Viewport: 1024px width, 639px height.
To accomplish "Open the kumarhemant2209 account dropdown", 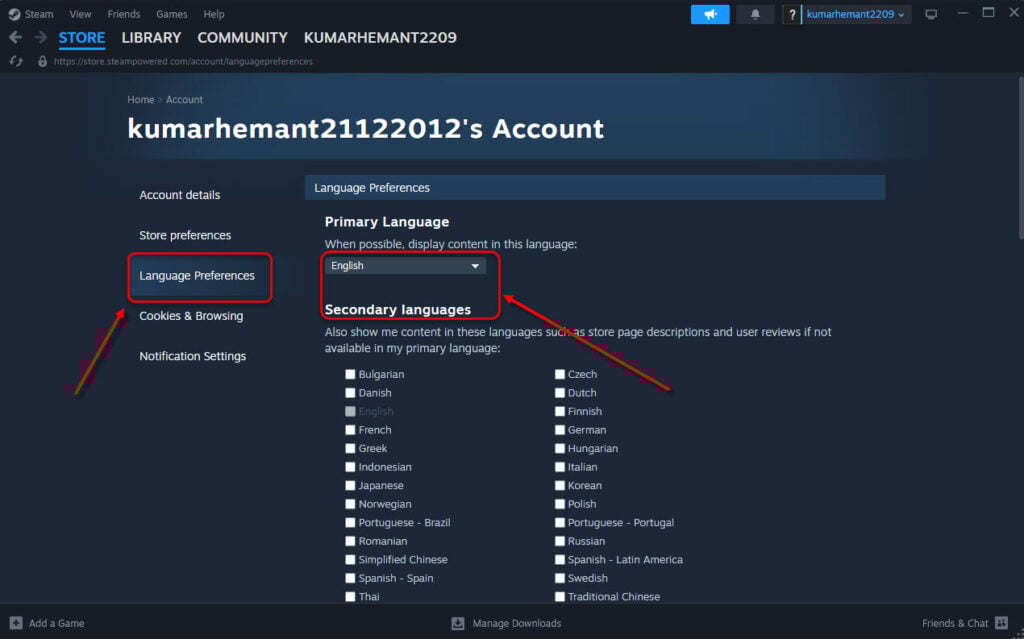I will pyautogui.click(x=856, y=14).
